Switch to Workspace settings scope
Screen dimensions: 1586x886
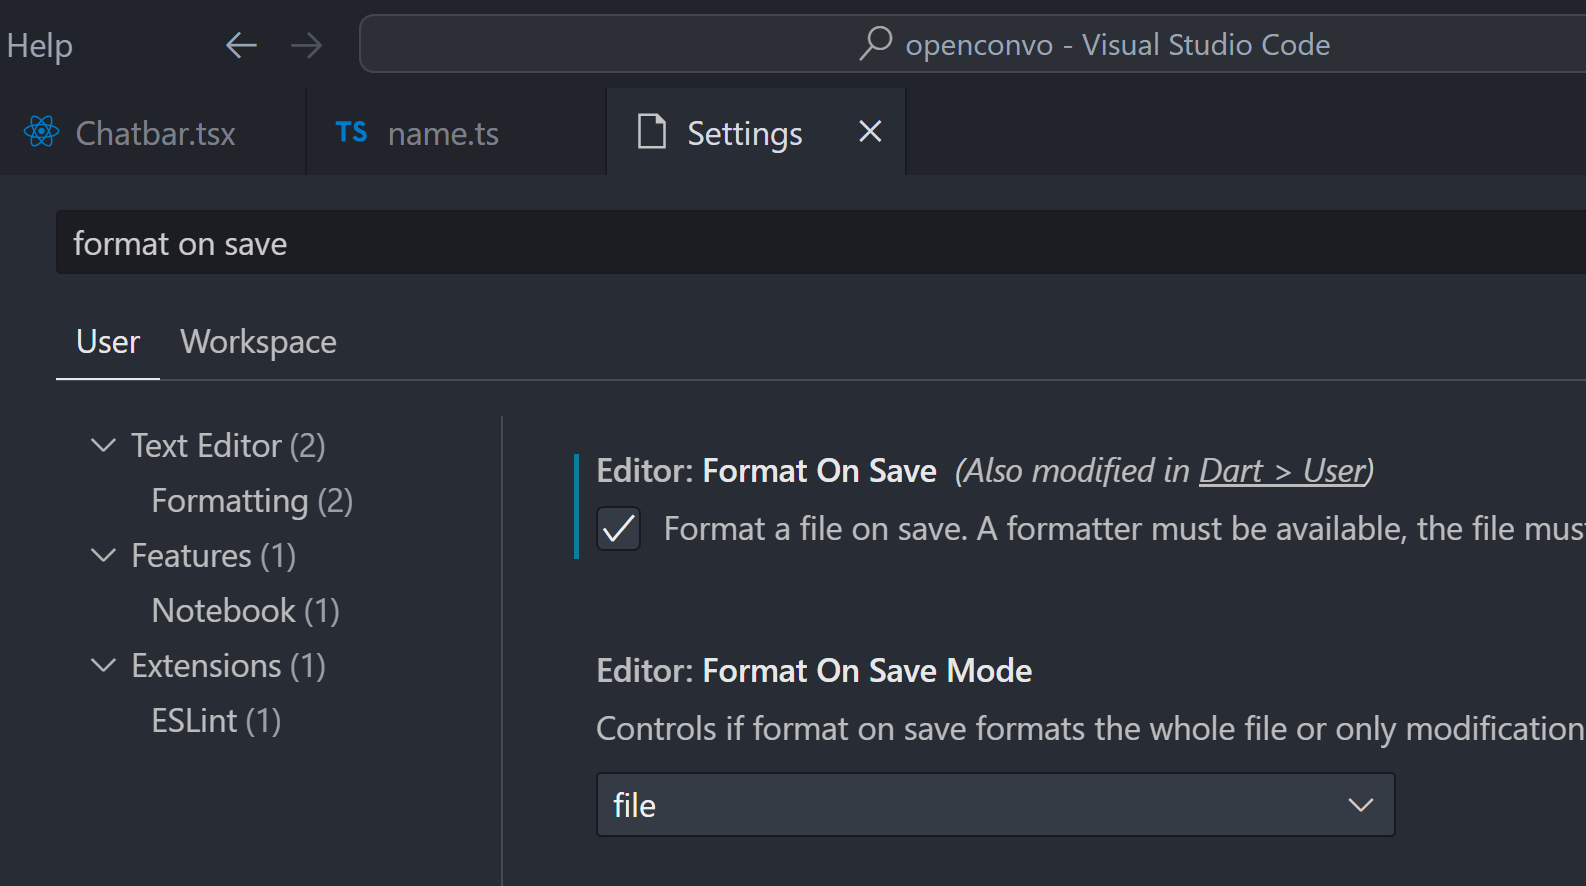point(258,342)
